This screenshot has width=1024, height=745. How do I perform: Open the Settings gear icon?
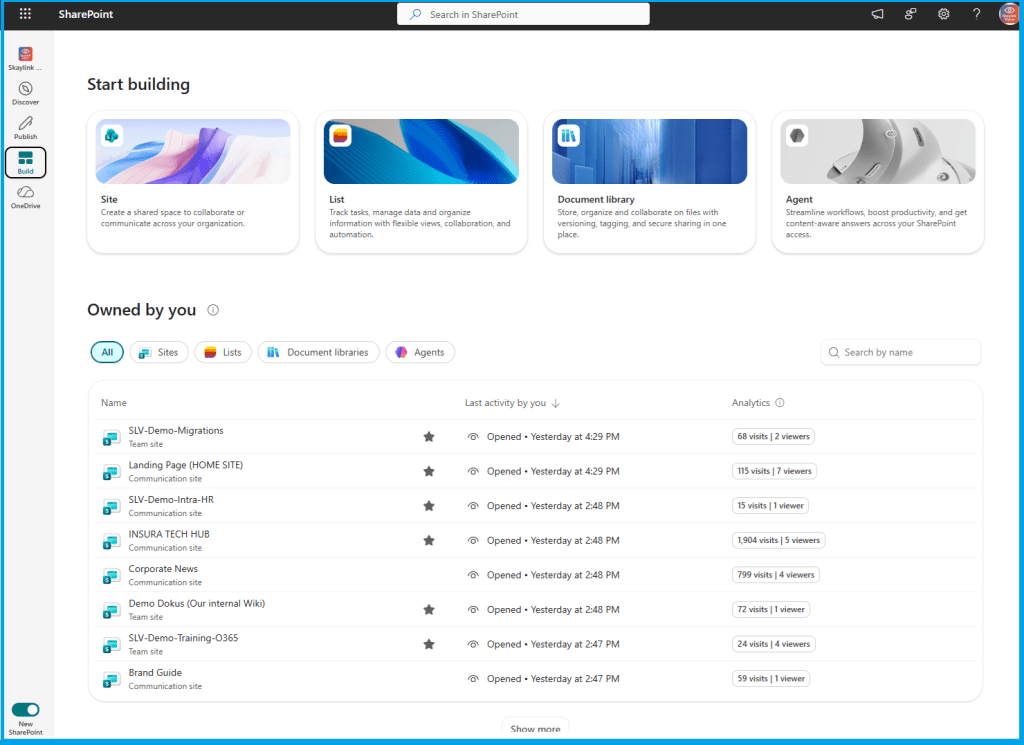click(943, 14)
